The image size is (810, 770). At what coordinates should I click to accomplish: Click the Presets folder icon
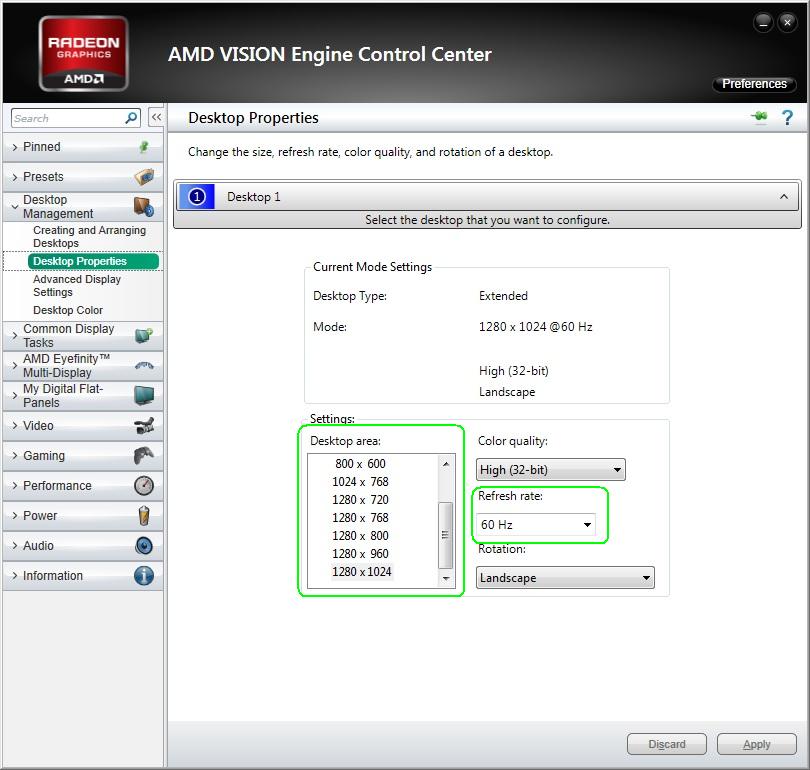pos(144,177)
